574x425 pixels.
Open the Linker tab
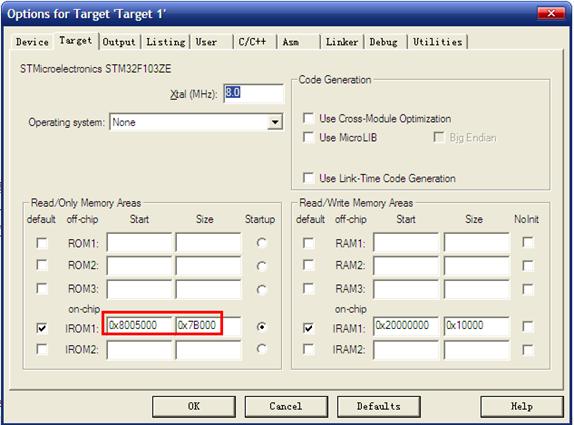[342, 42]
